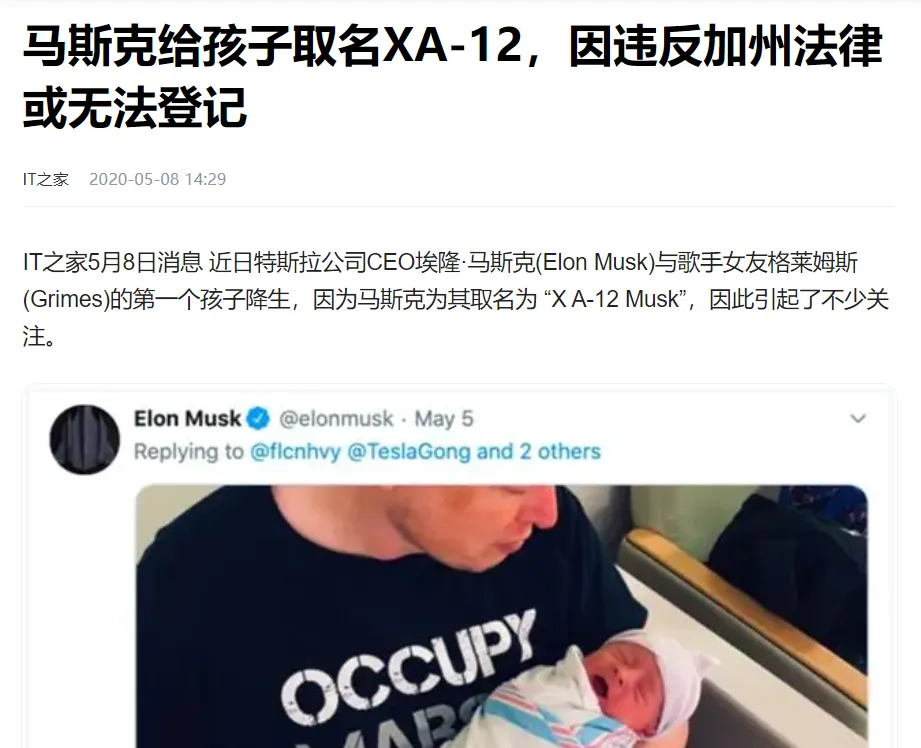This screenshot has height=748, width=921.
Task: Click the article headline about XA-12
Action: [x=452, y=76]
